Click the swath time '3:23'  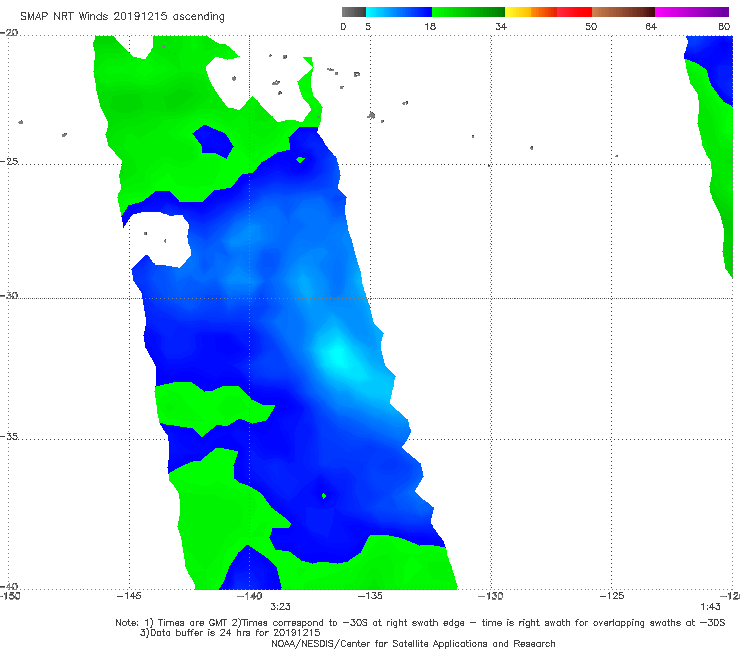(280, 607)
